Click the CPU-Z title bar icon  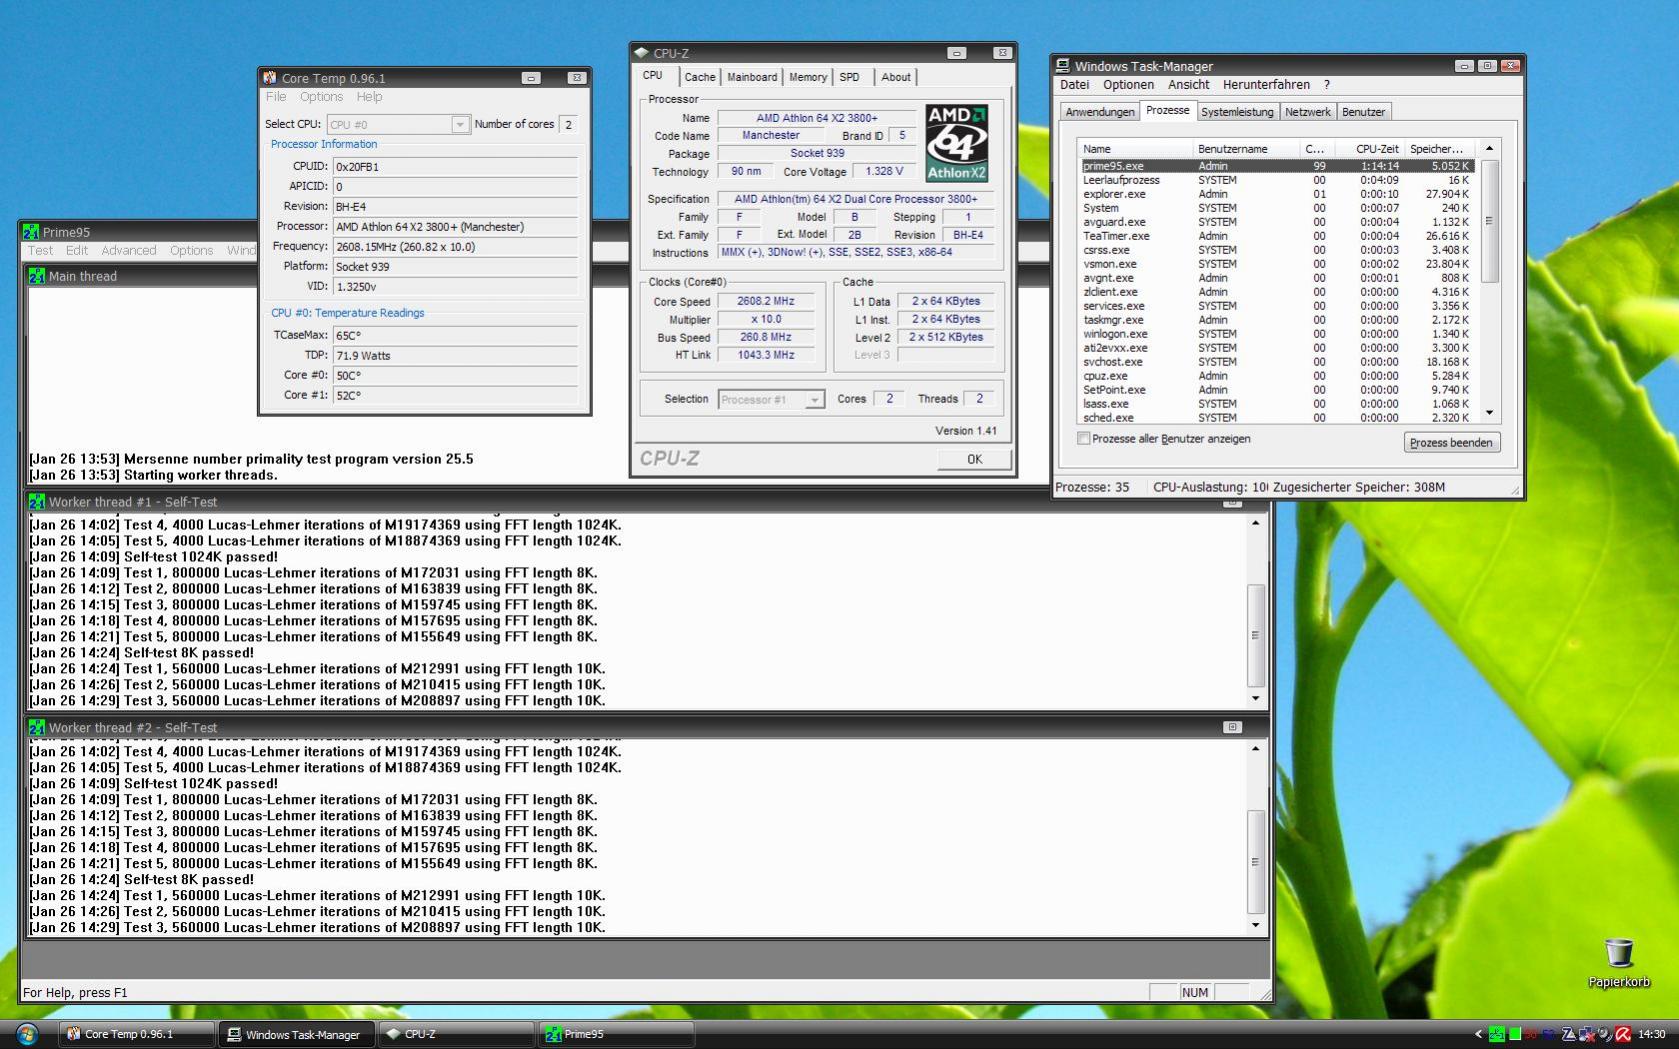(642, 53)
